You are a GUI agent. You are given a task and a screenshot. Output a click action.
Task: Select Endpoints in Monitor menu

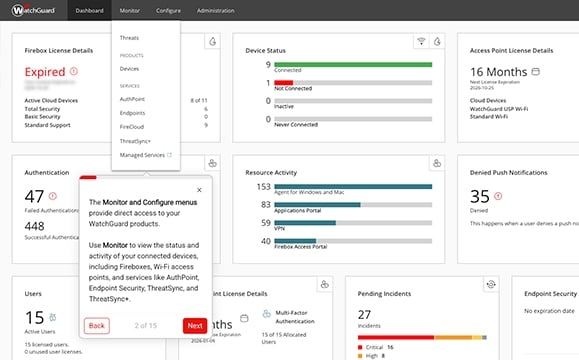click(132, 113)
